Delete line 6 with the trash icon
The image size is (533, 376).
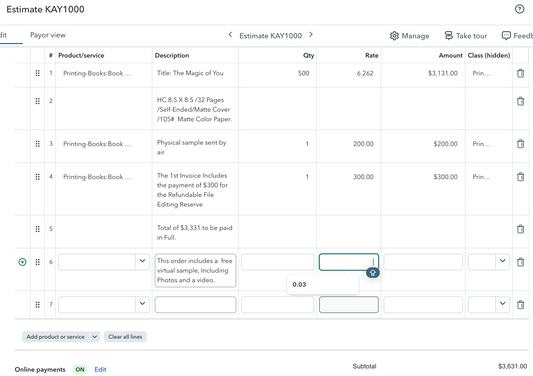(x=520, y=262)
